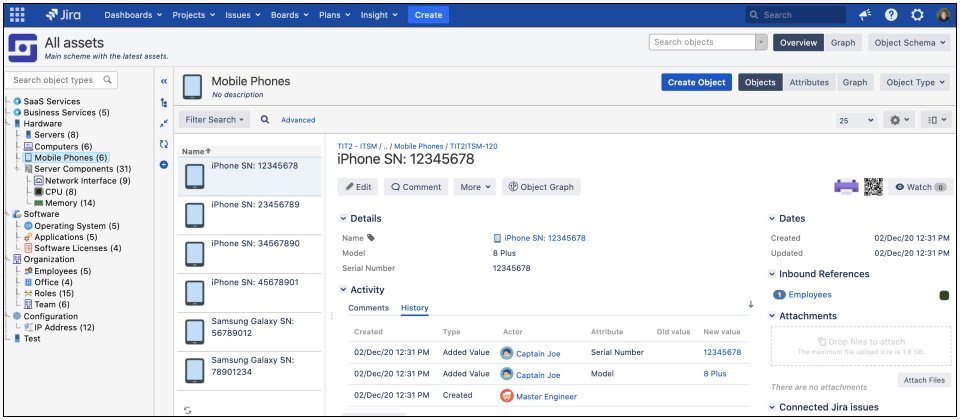Open the Projects menu
960x420 pixels.
pos(193,15)
